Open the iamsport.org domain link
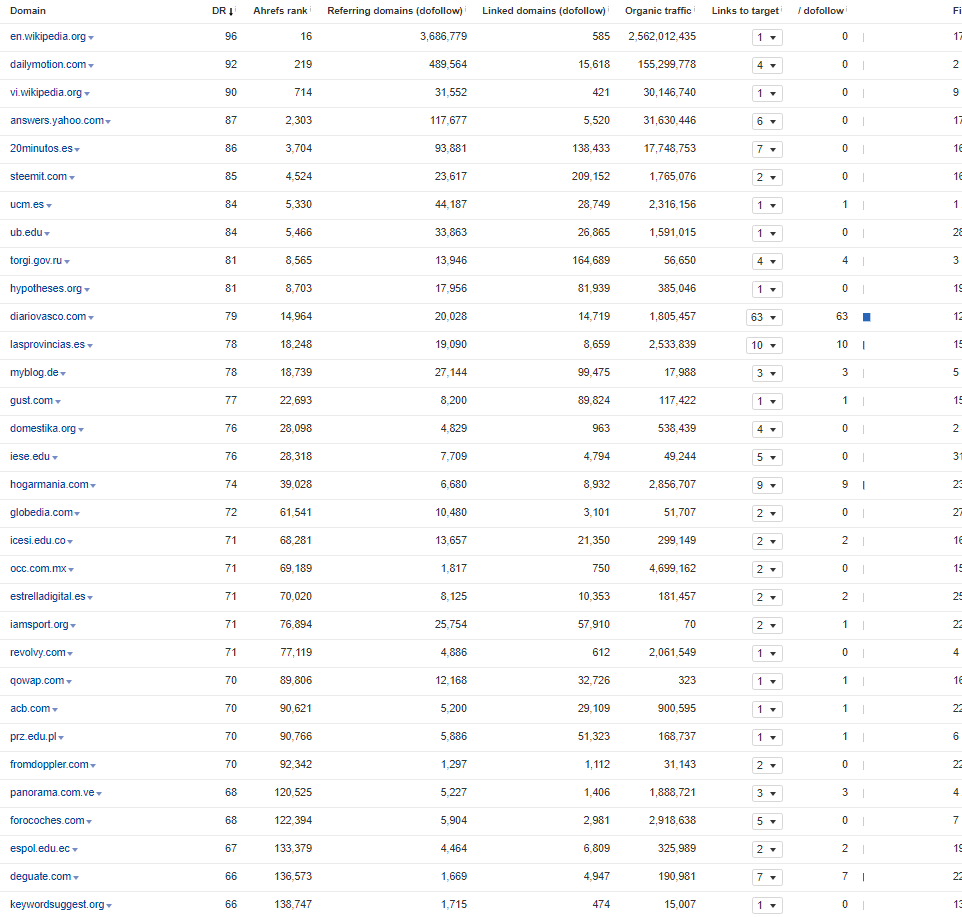 39,624
